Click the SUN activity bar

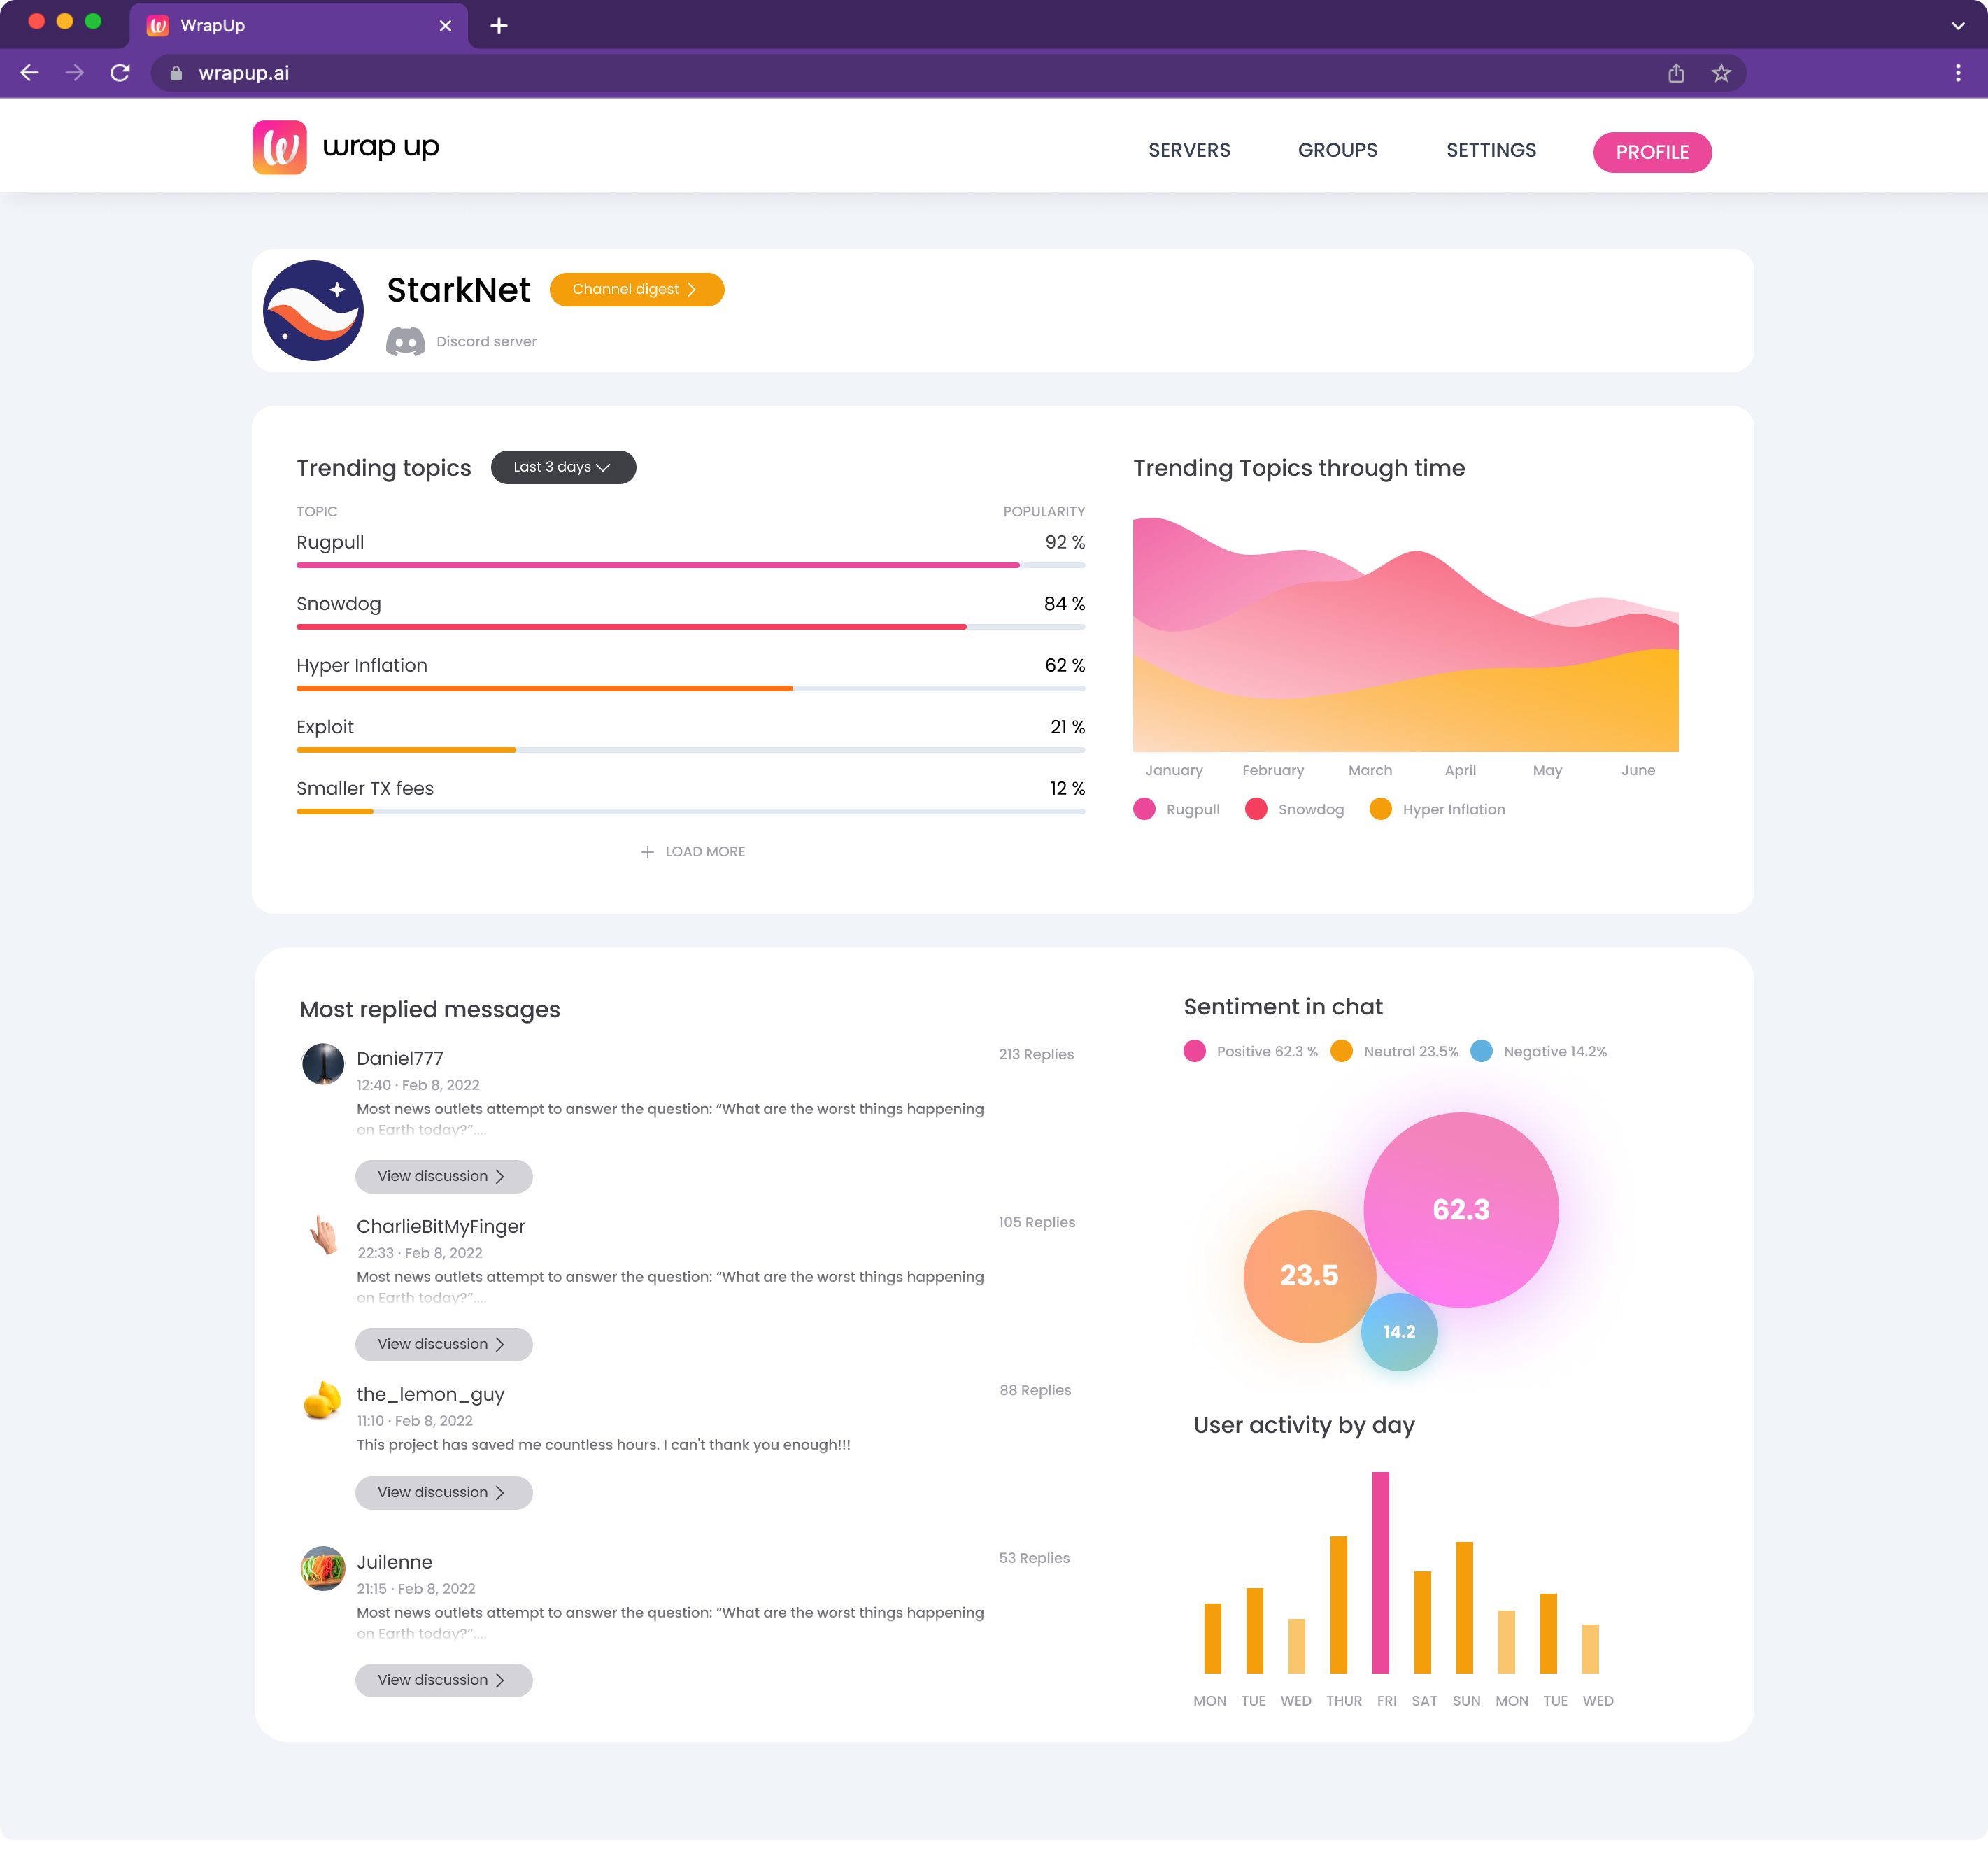click(x=1464, y=1607)
